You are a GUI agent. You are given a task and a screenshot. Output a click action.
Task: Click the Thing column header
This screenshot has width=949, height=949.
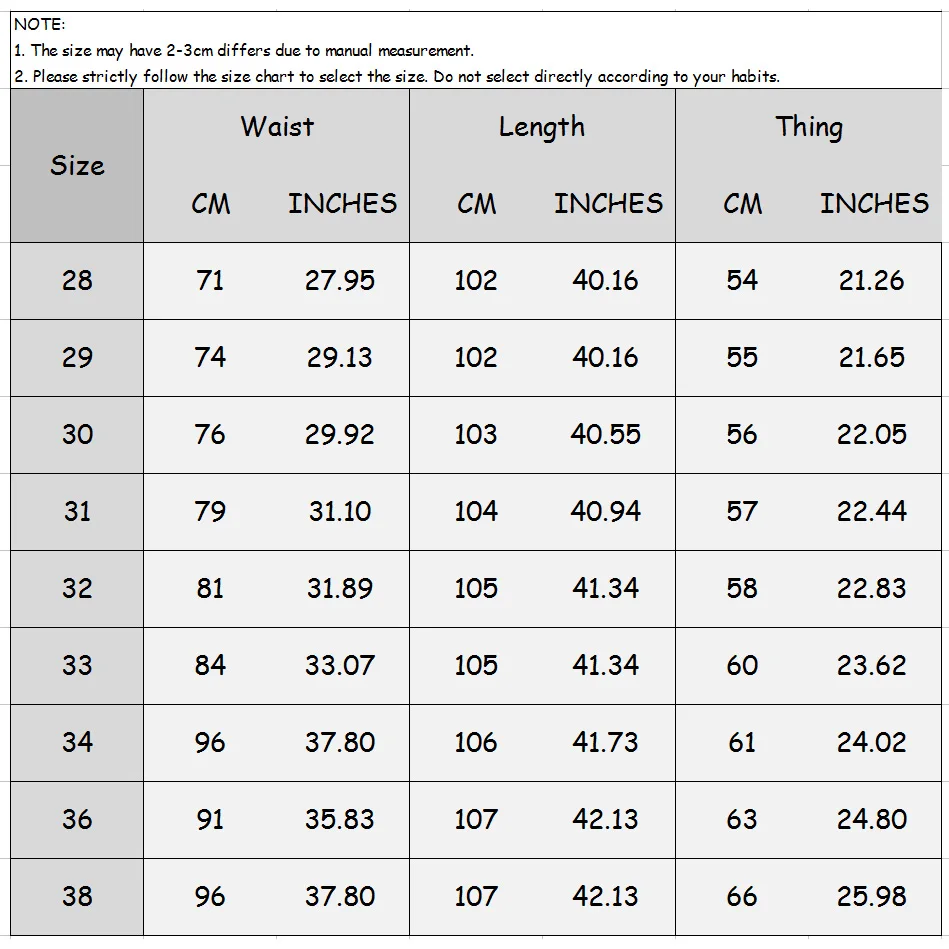tap(809, 128)
